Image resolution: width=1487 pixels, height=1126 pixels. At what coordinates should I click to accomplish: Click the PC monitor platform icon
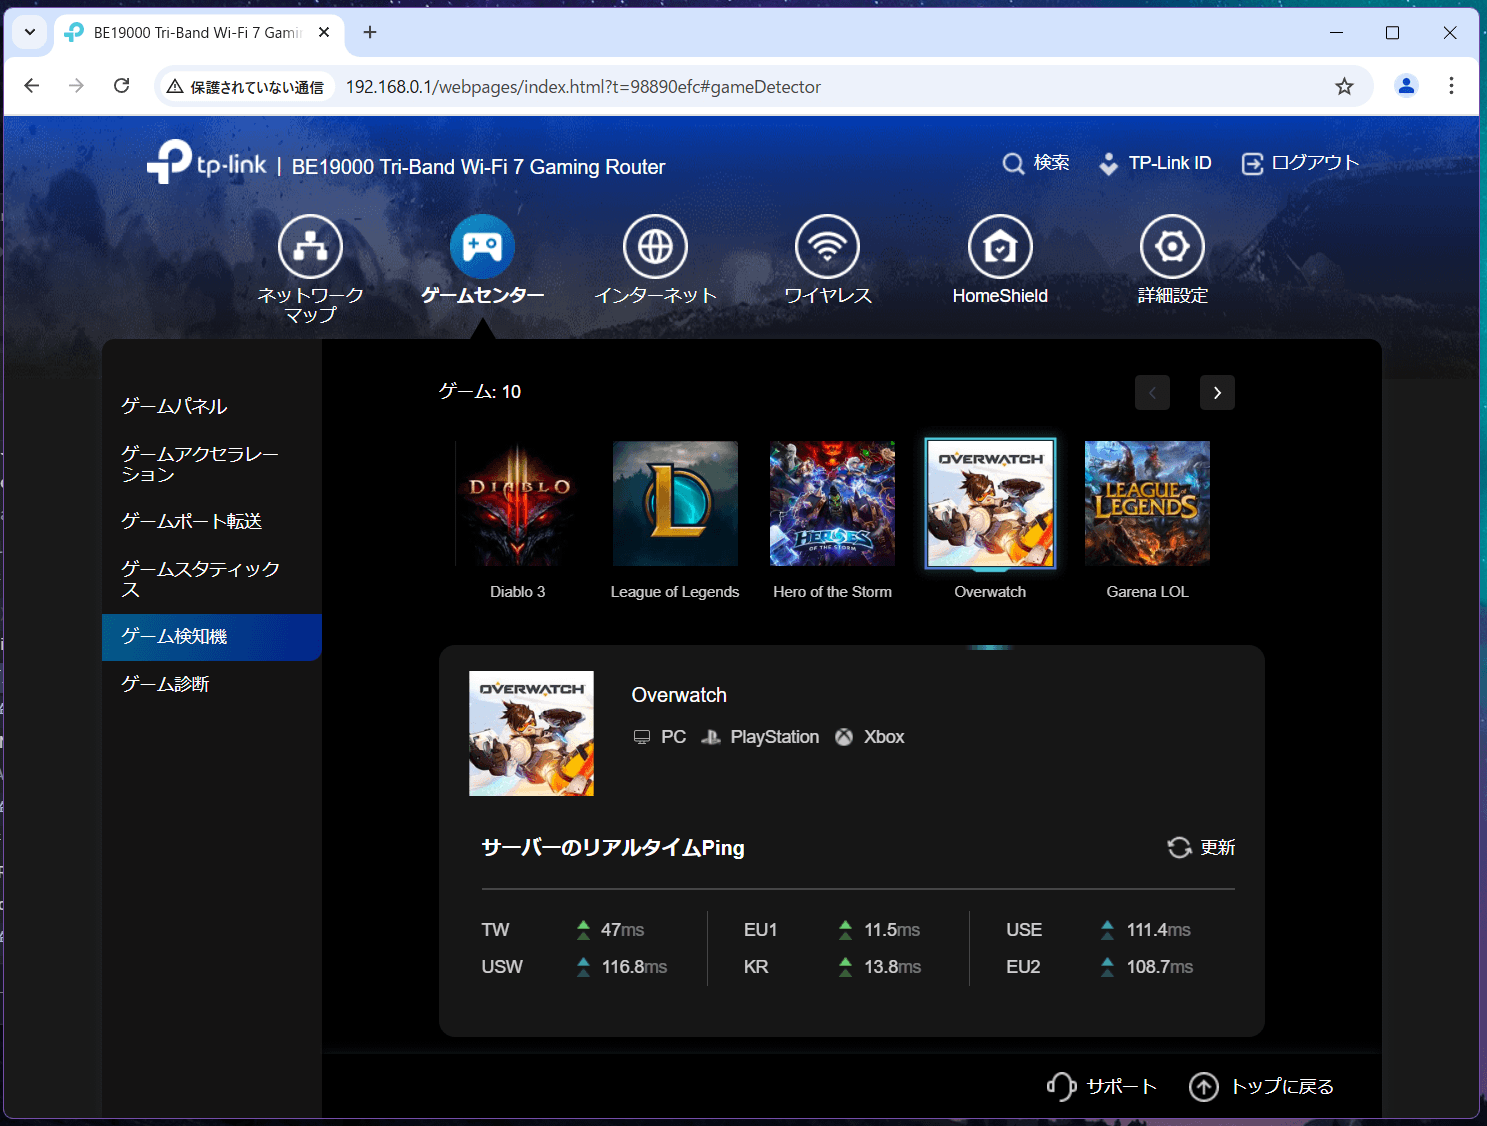click(x=642, y=737)
